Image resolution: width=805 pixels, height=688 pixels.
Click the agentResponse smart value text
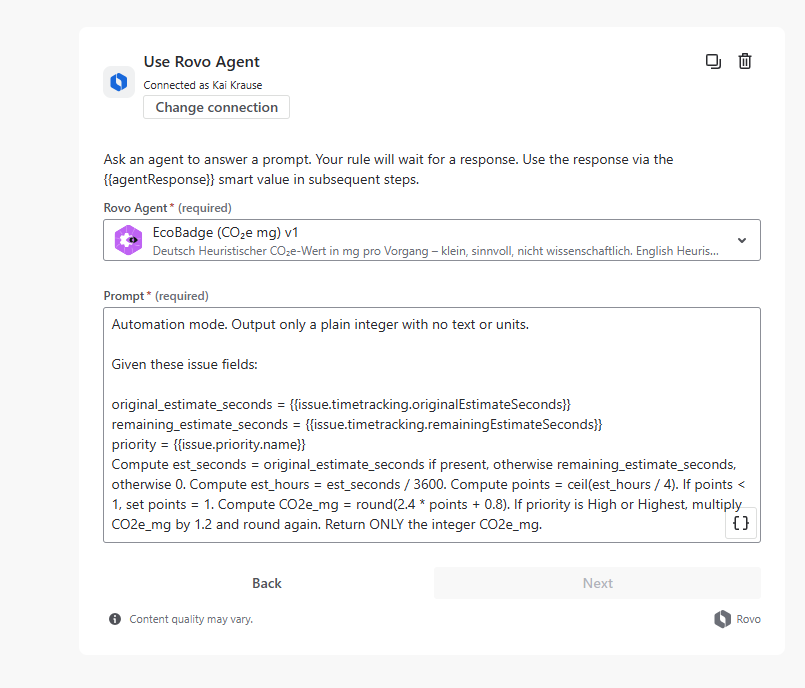pyautogui.click(x=160, y=179)
